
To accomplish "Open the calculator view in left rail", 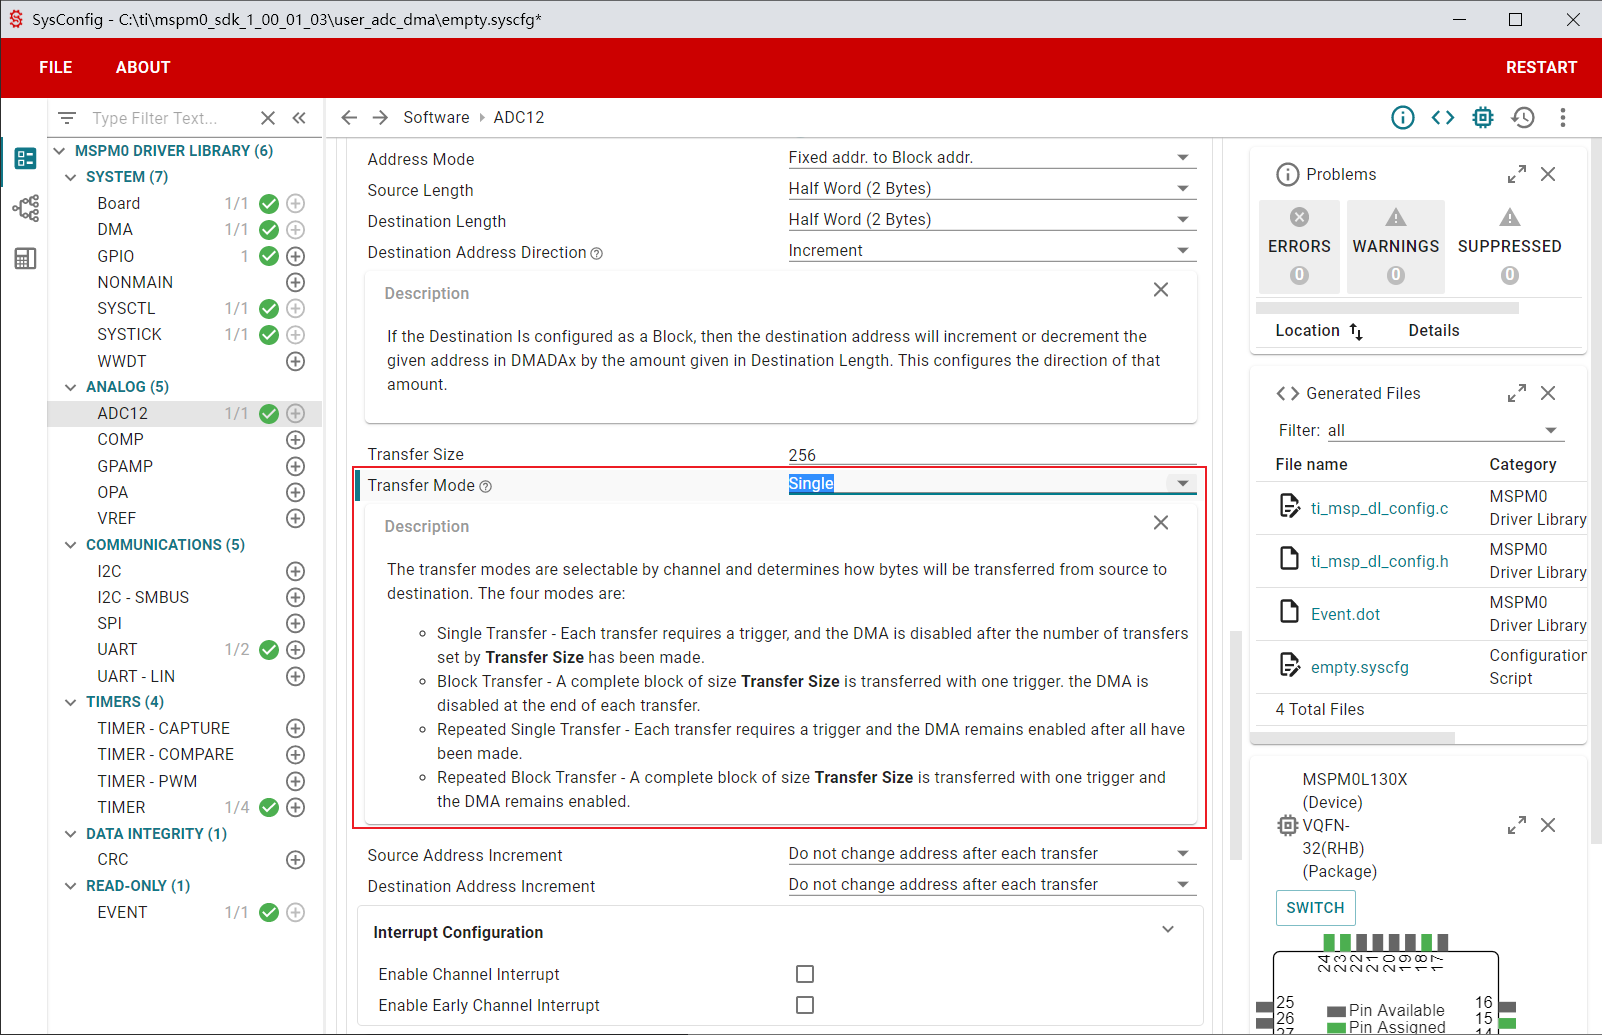I will point(25,259).
